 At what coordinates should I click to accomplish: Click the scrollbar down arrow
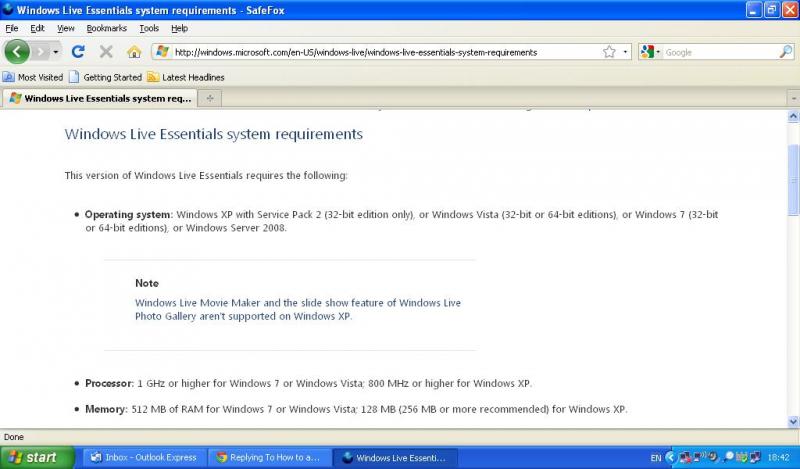[x=793, y=422]
